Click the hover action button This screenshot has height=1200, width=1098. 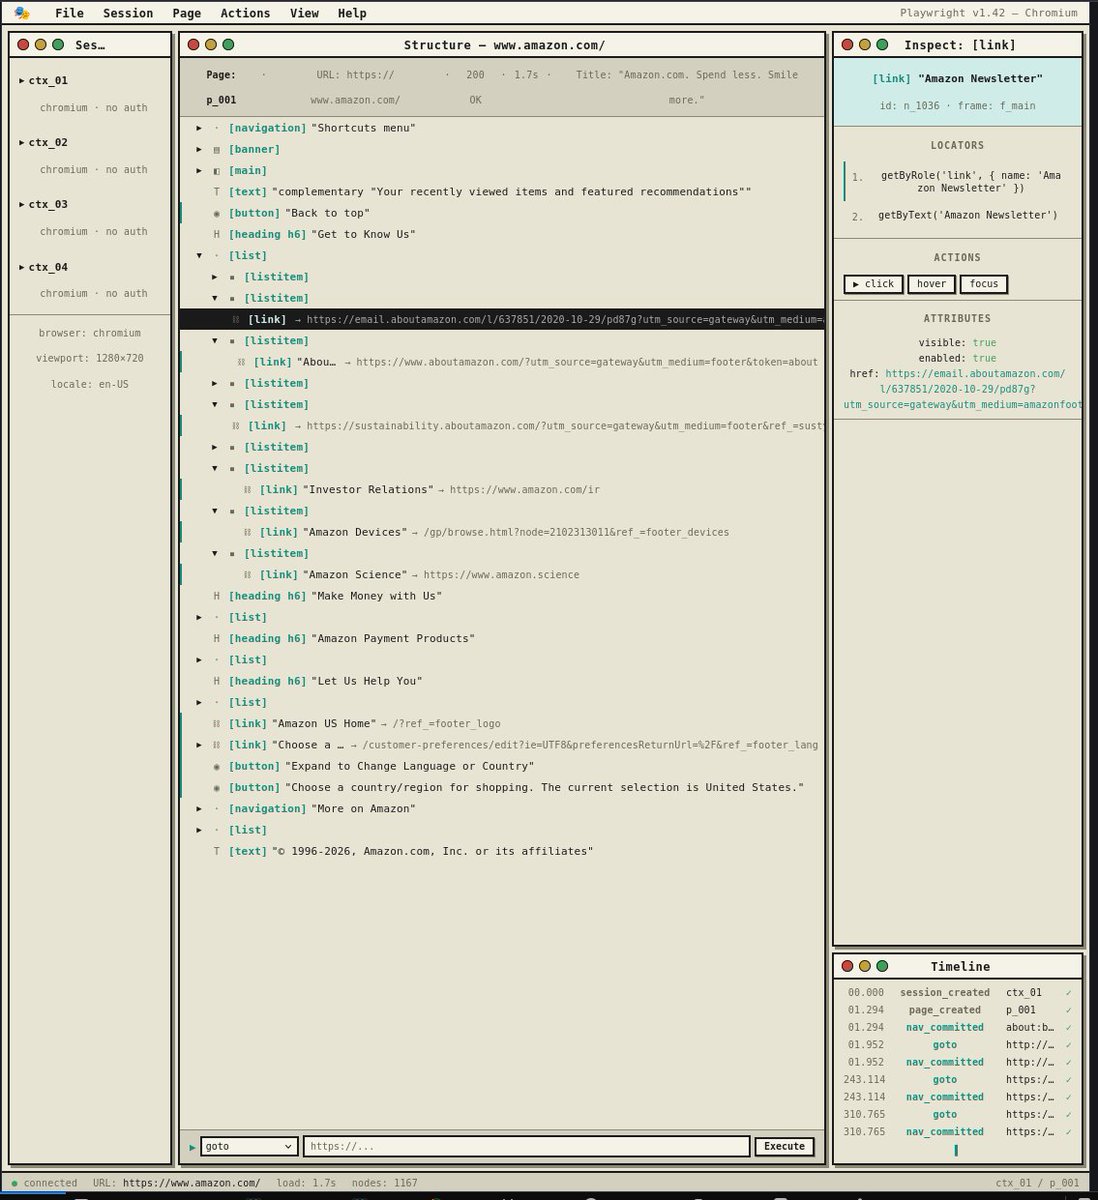pyautogui.click(x=931, y=284)
